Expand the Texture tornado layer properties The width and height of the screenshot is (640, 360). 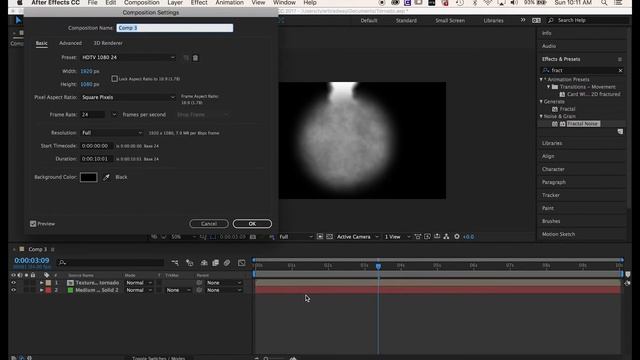pos(41,283)
